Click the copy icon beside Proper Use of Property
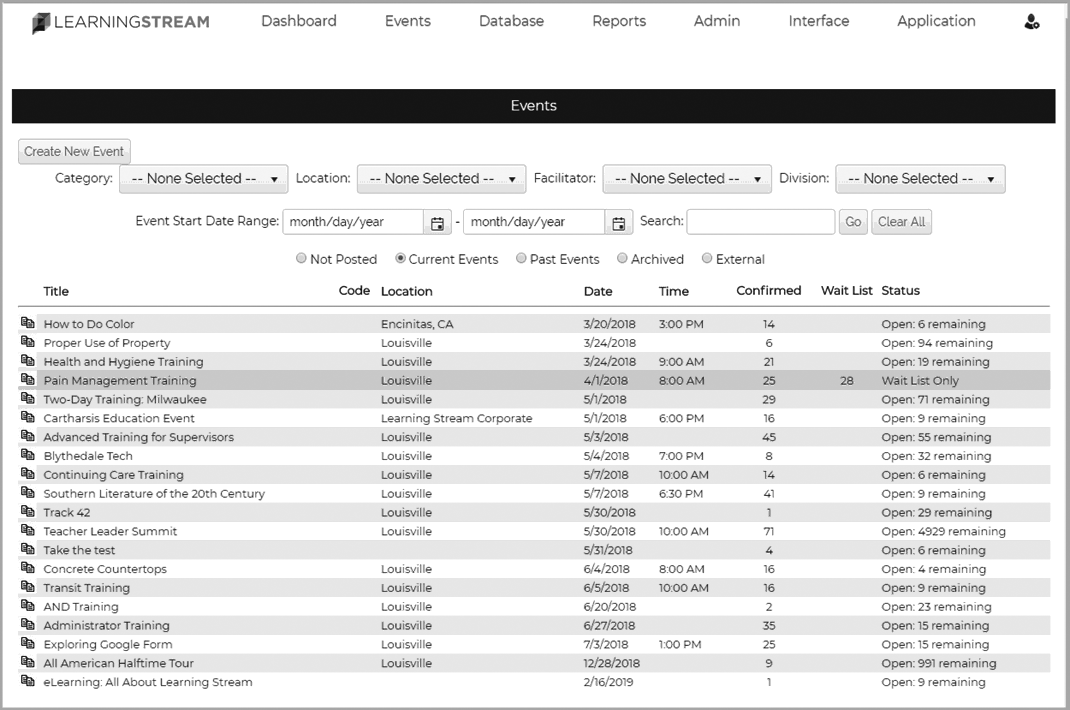Image resolution: width=1070 pixels, height=710 pixels. 27,341
